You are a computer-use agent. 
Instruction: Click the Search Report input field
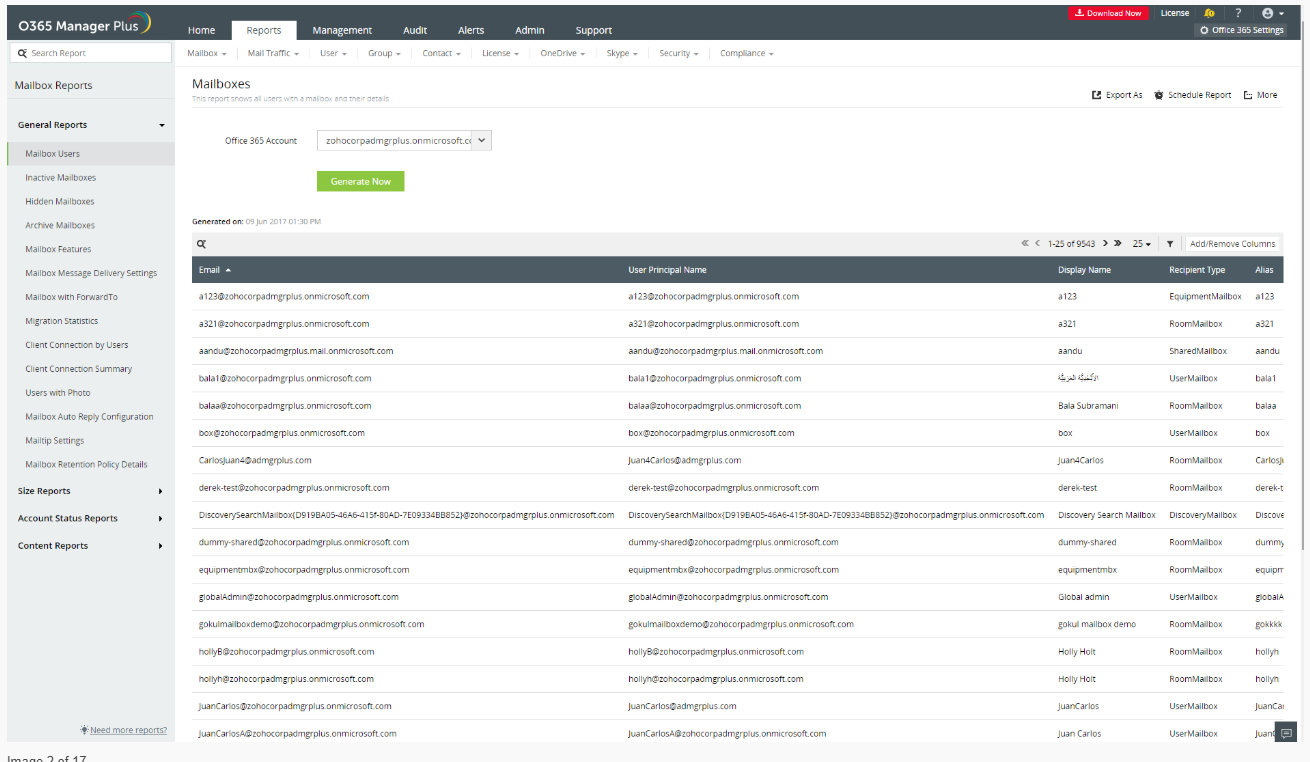90,52
